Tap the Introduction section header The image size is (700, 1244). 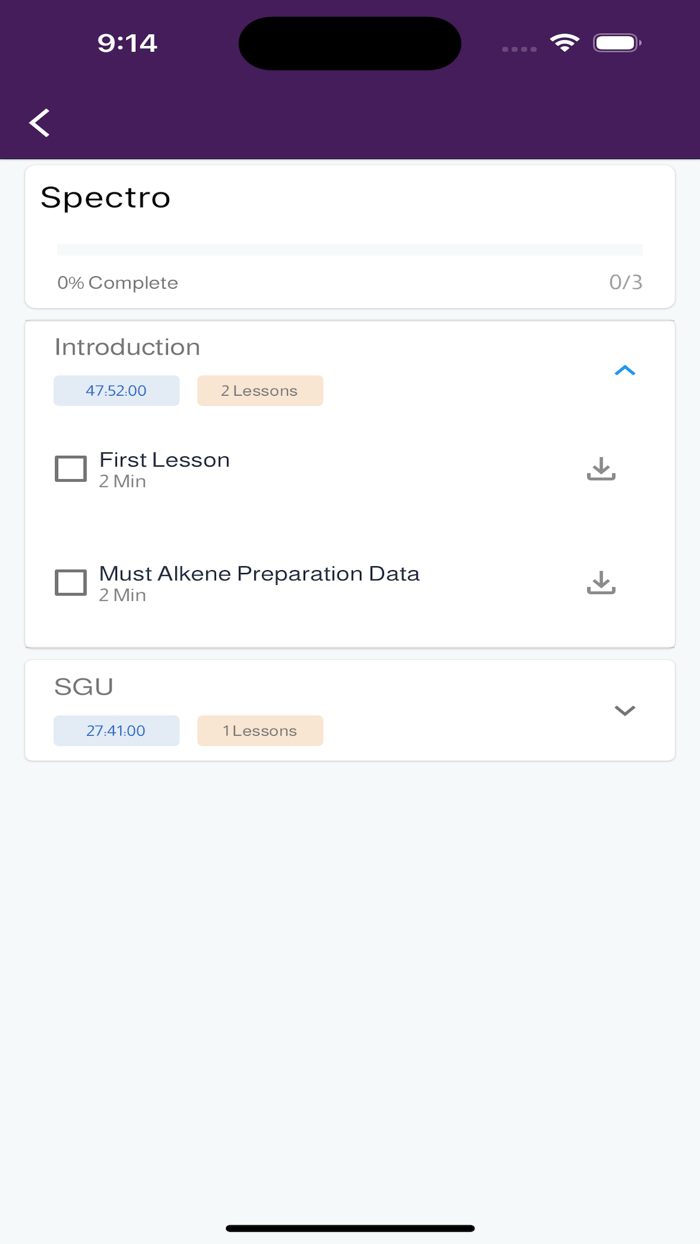click(127, 347)
